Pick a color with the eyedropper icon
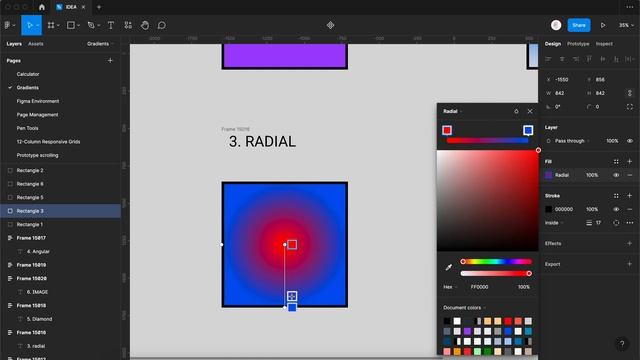The width and height of the screenshot is (640, 360). (449, 267)
